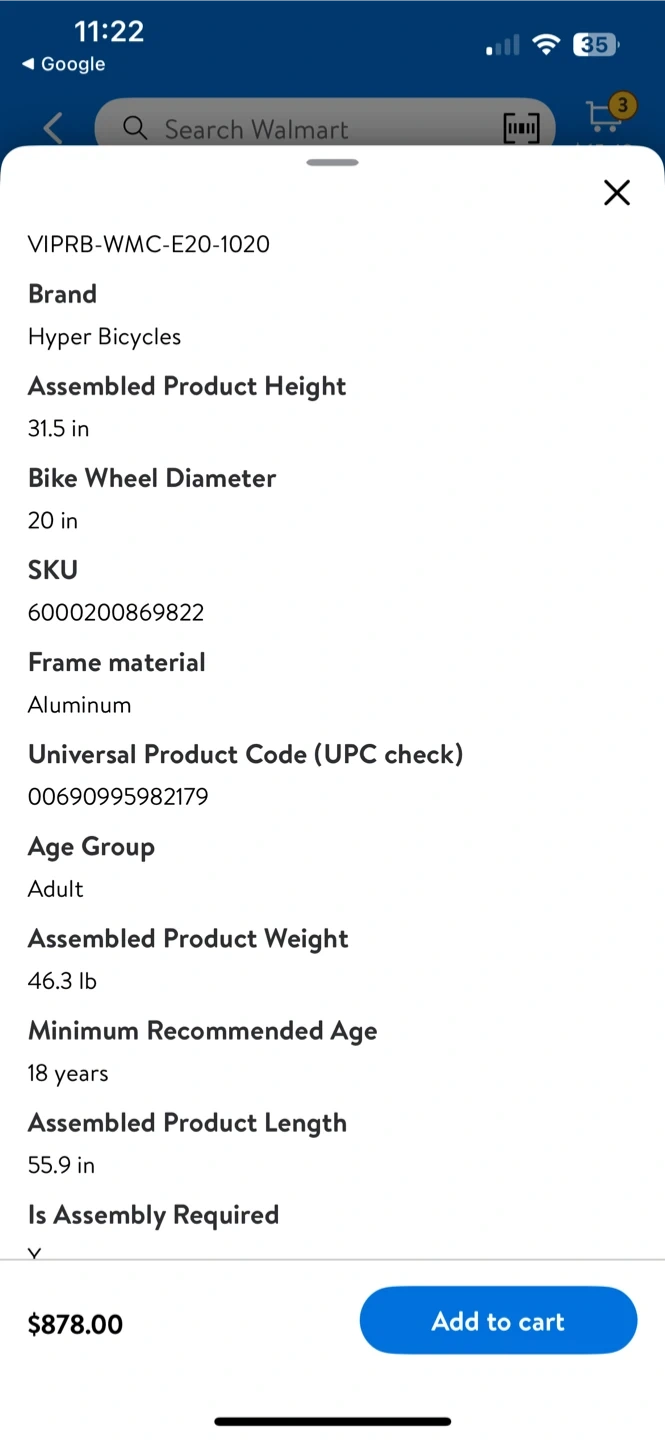Screen dimensions: 665x1440
Task: Tap the Wi-Fi status icon
Action: click(546, 44)
